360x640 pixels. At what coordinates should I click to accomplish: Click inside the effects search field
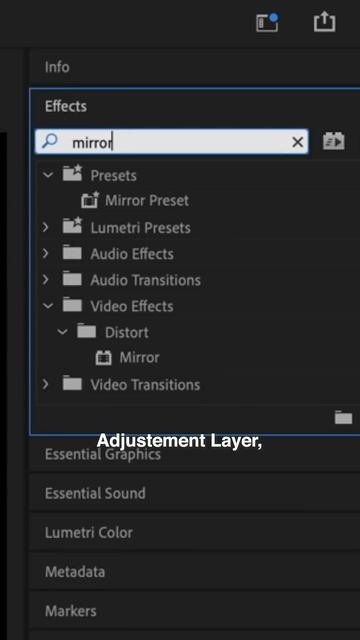[x=171, y=142]
